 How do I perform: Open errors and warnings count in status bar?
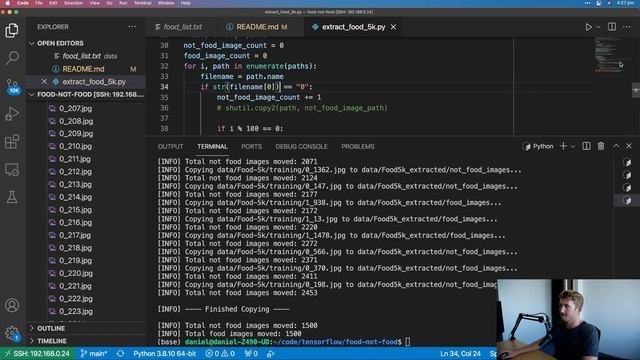coord(220,353)
